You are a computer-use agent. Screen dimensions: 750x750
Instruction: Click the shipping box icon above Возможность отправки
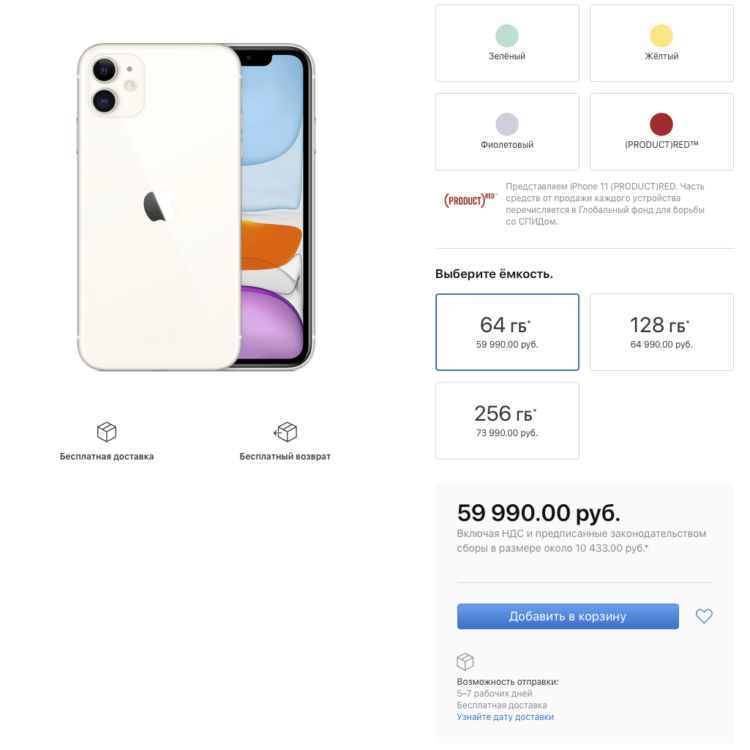[465, 662]
